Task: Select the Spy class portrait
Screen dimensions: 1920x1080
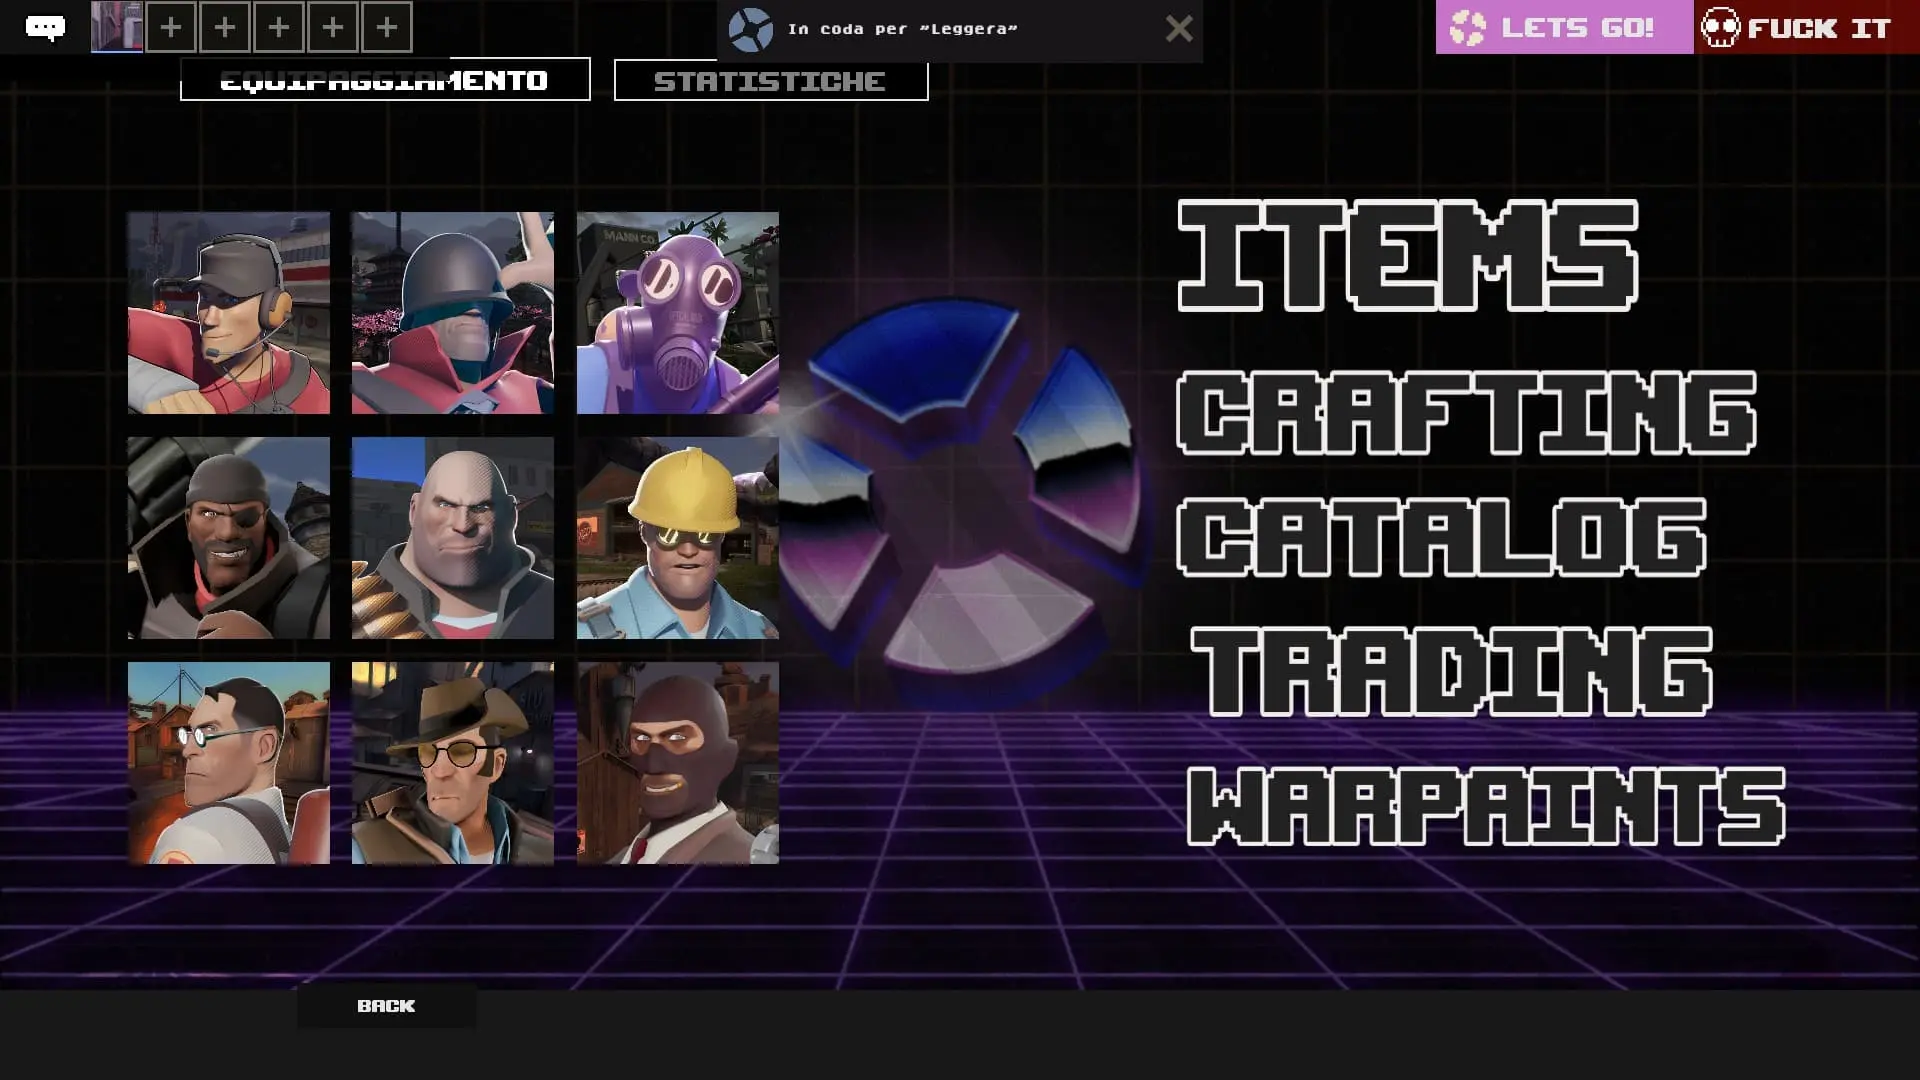Action: (677, 762)
